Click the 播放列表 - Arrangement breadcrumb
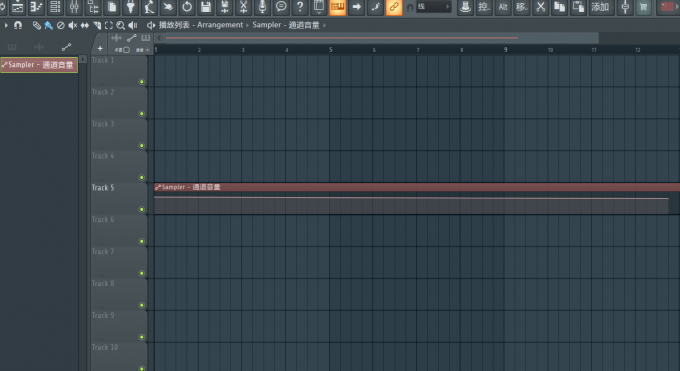 [201, 25]
